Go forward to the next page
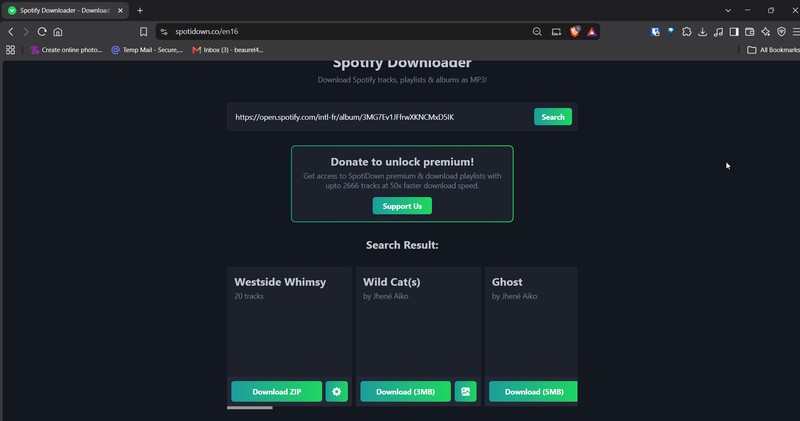 tap(26, 32)
